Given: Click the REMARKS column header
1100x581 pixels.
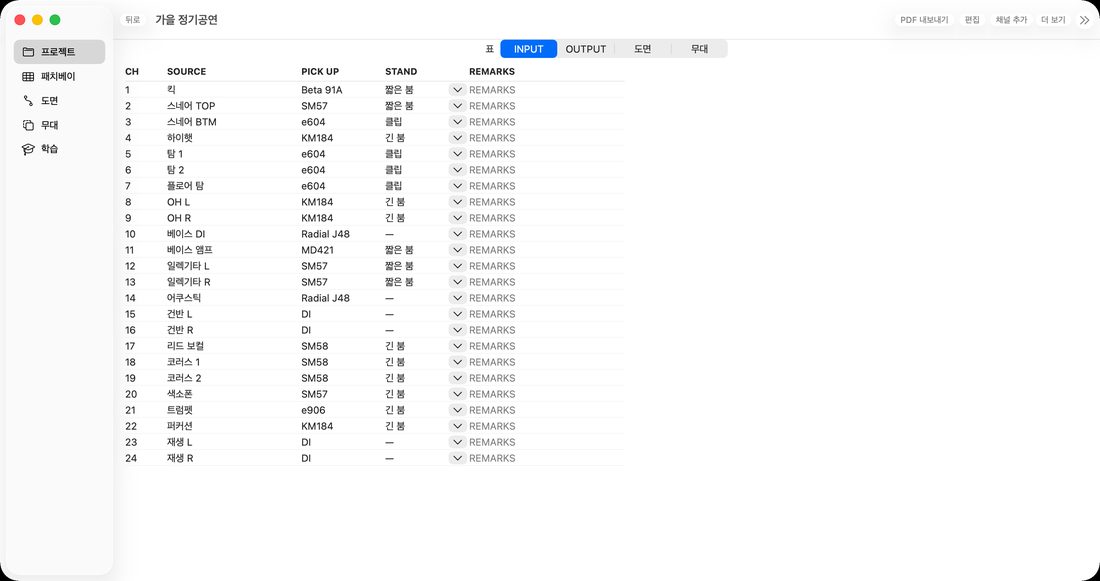Looking at the screenshot, I should tap(492, 72).
